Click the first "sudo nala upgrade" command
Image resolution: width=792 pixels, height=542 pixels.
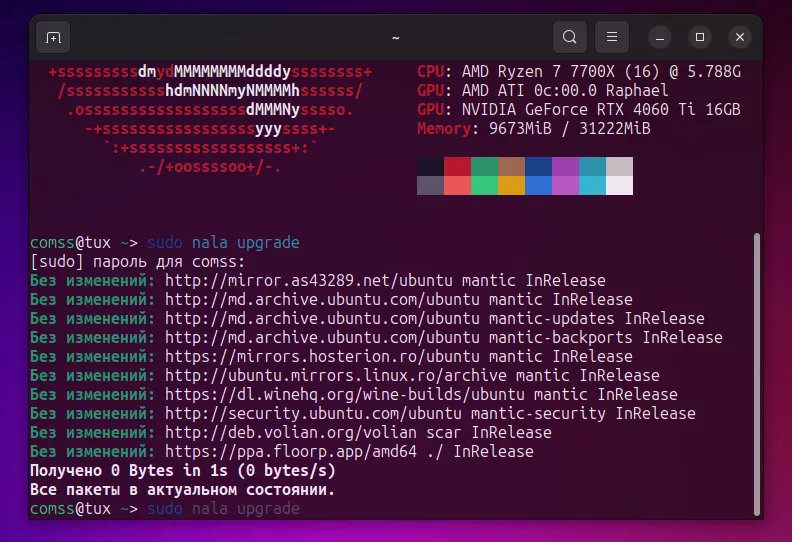(223, 243)
